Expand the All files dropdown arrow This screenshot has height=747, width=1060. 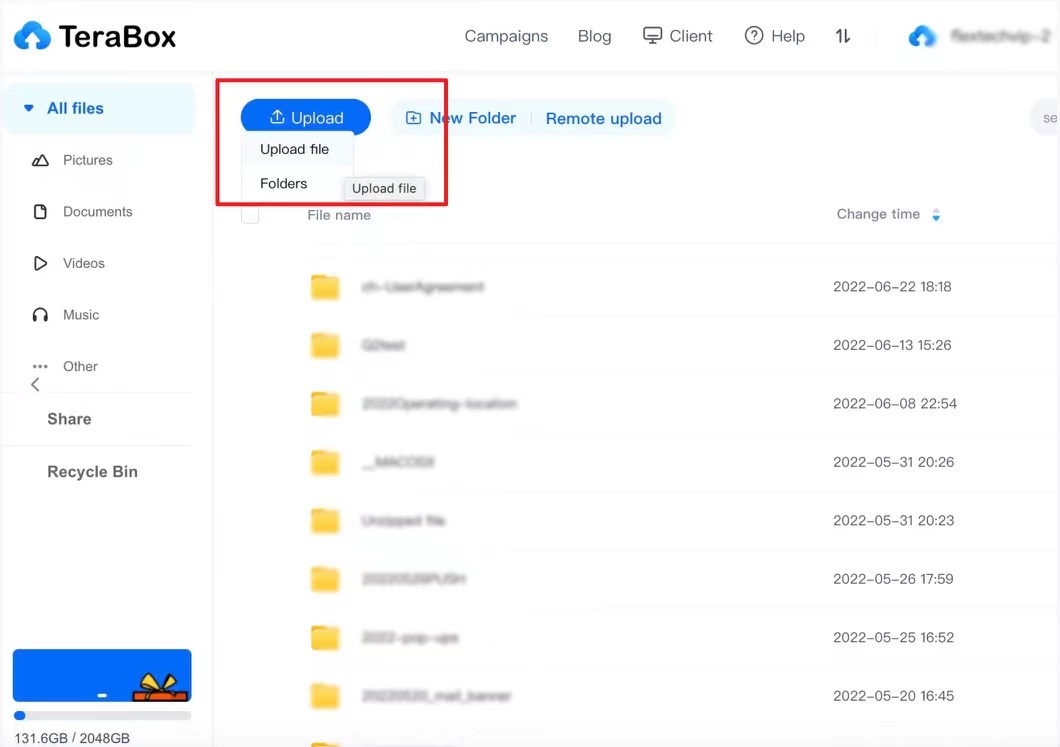(x=28, y=108)
